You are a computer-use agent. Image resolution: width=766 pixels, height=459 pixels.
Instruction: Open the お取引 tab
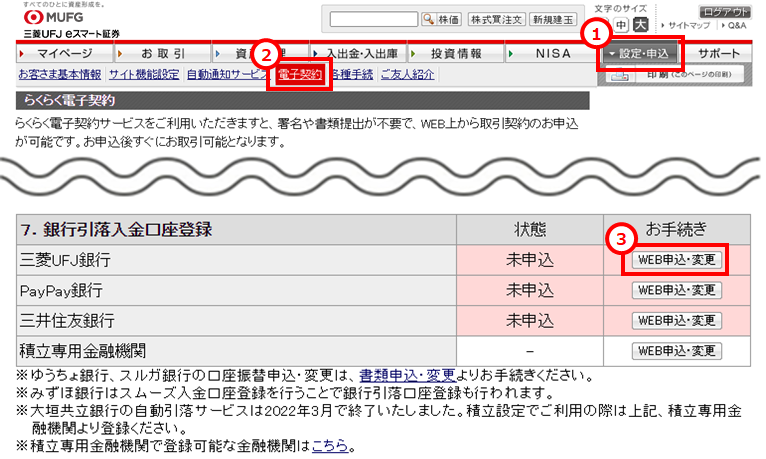coord(163,53)
